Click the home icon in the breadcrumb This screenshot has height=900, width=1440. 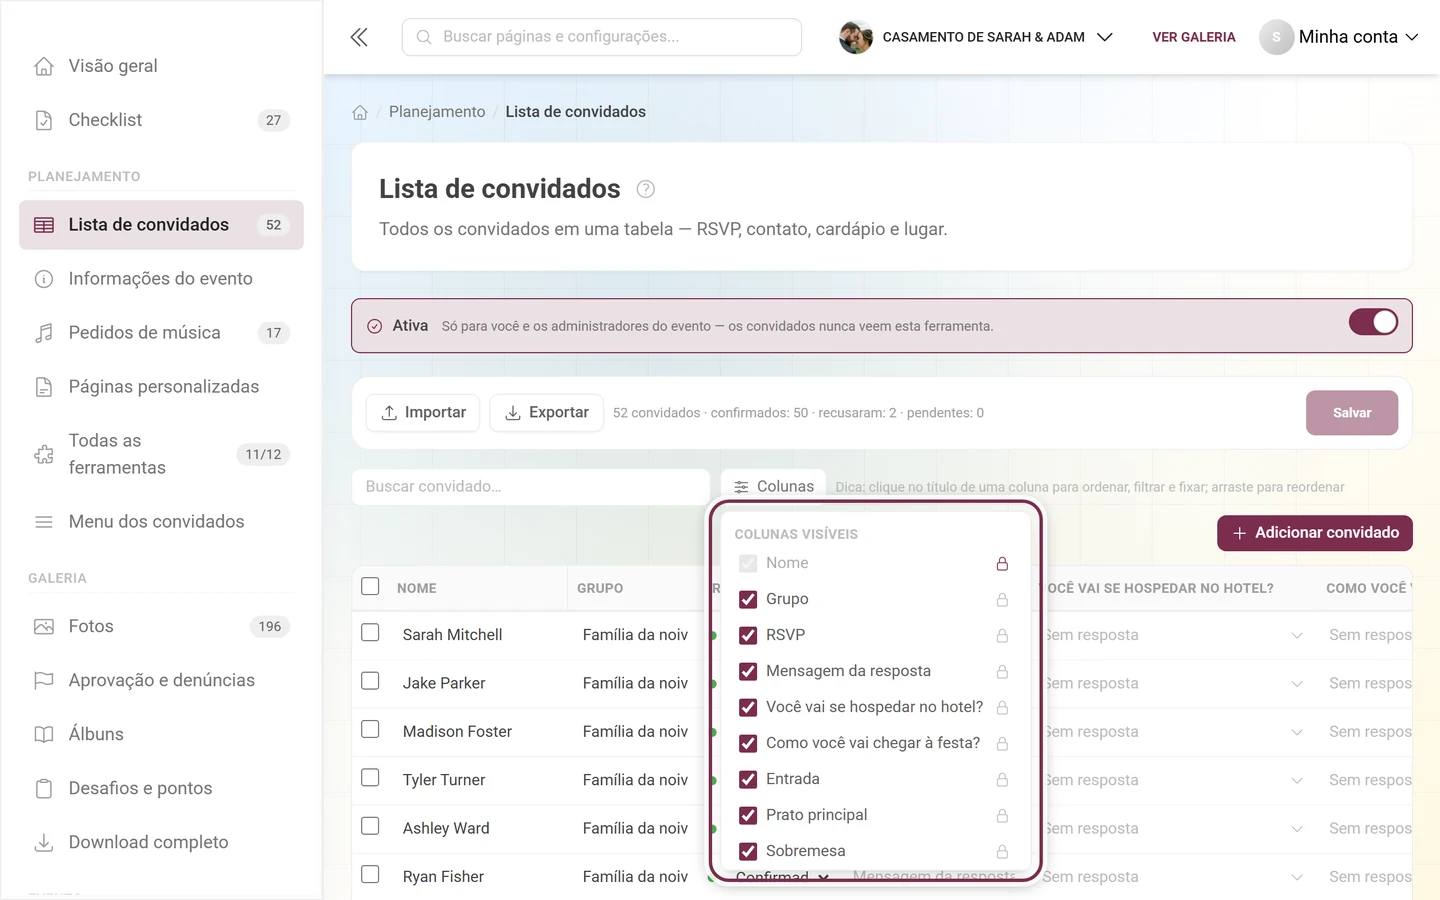tap(360, 112)
